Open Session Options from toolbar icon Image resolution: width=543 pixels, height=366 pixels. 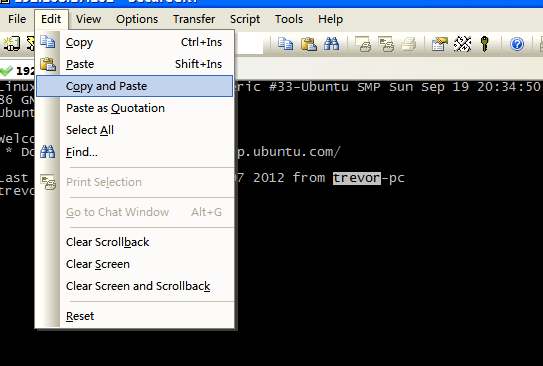tap(439, 44)
